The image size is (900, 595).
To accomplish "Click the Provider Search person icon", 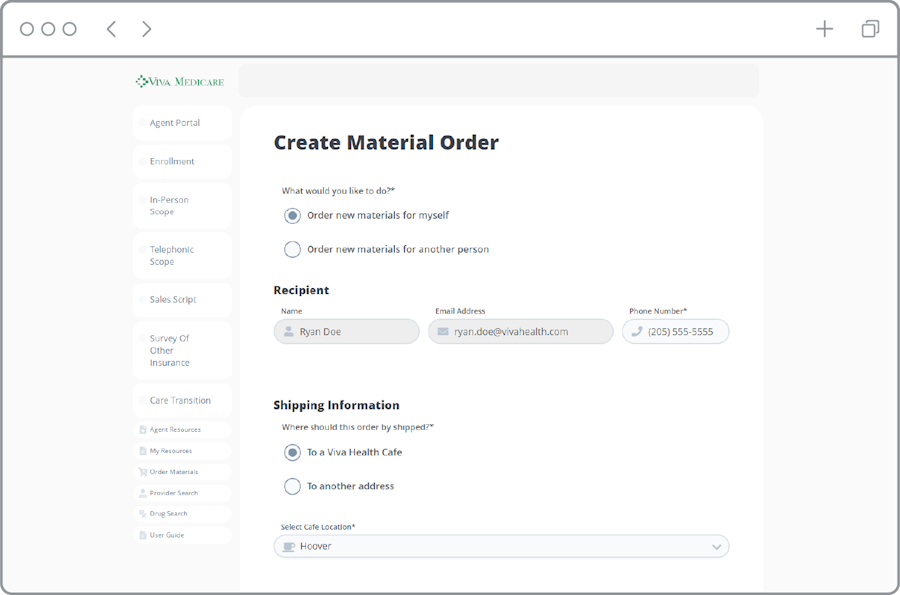I will pyautogui.click(x=142, y=493).
